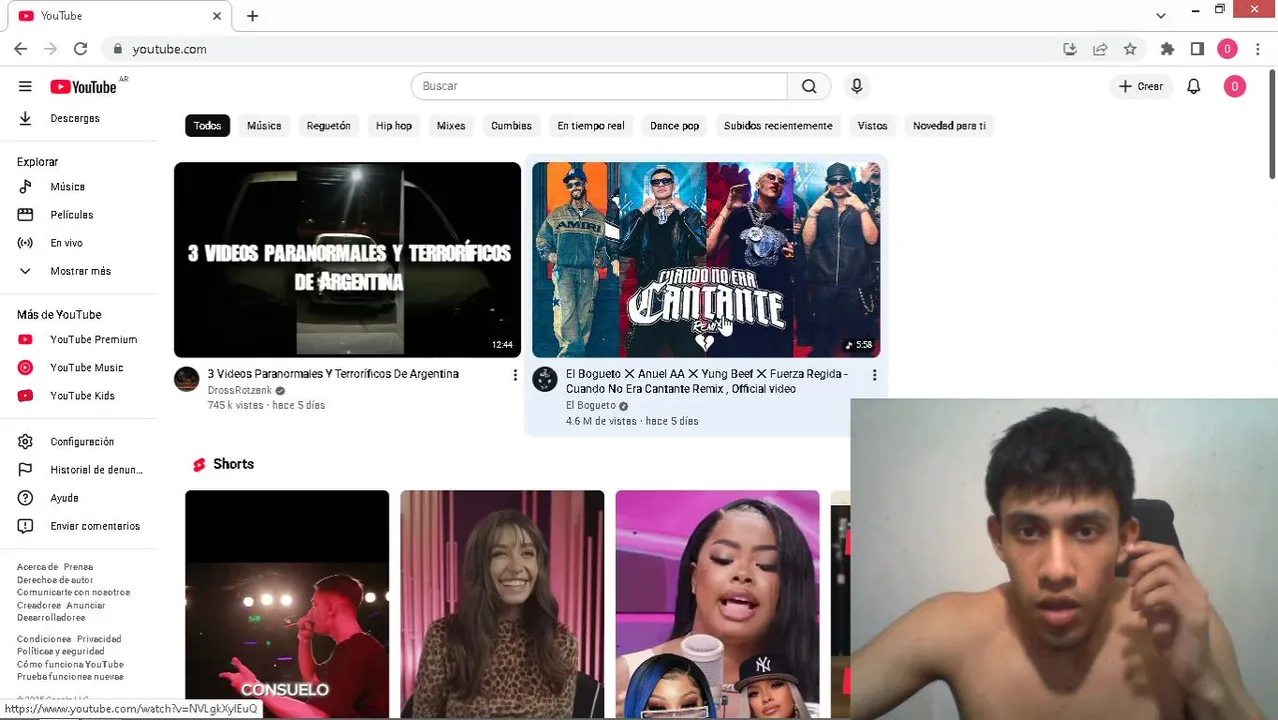The image size is (1278, 720).
Task: Open short with smiling woman in leopard print
Action: pos(502,604)
